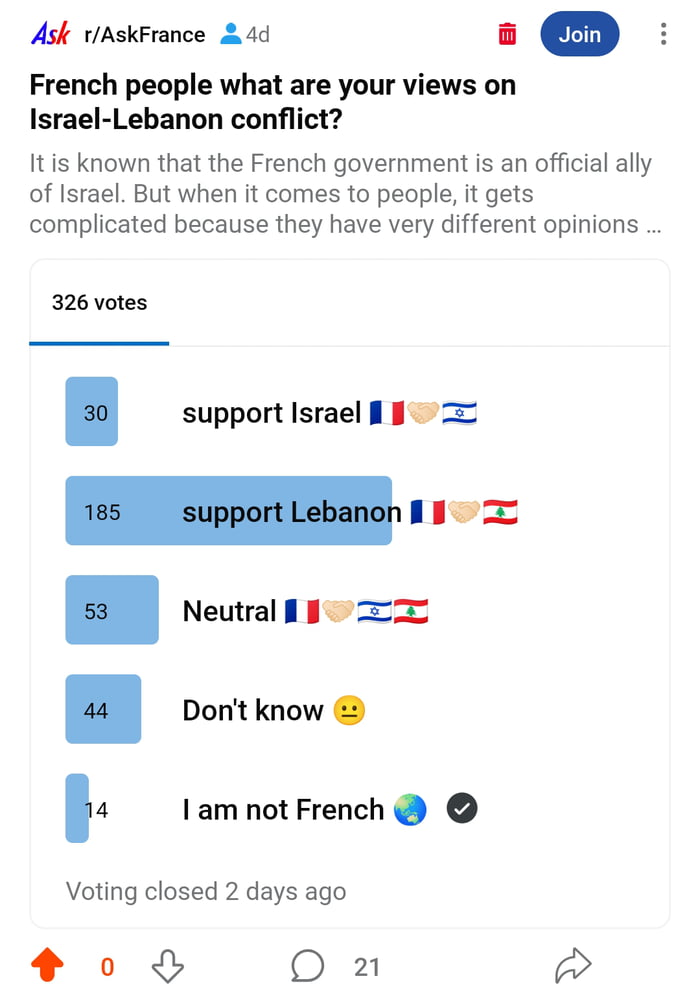This screenshot has width=700, height=1007.
Task: Open the '326 votes' tab
Action: [x=99, y=302]
